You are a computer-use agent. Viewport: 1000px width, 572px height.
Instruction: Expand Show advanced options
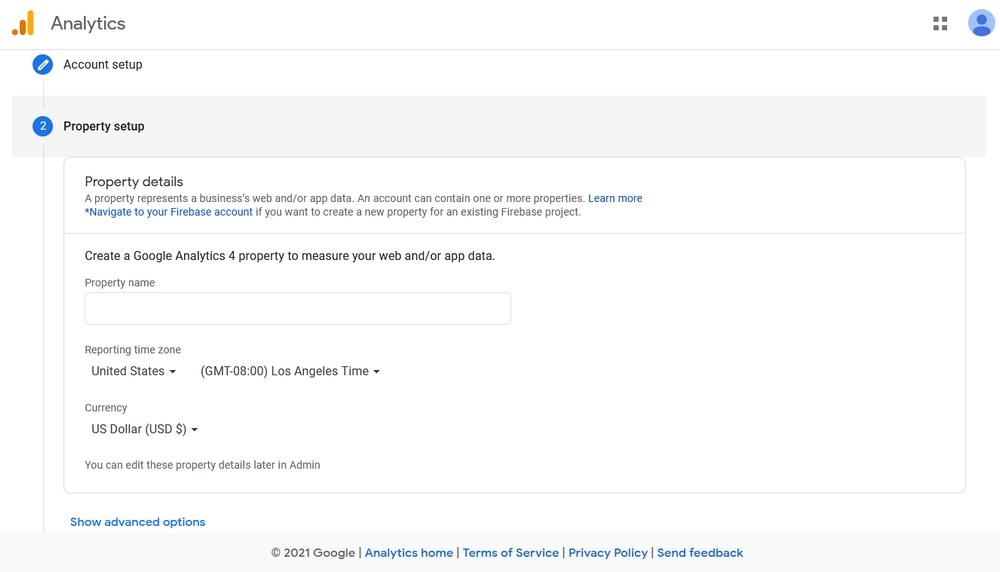click(x=138, y=522)
